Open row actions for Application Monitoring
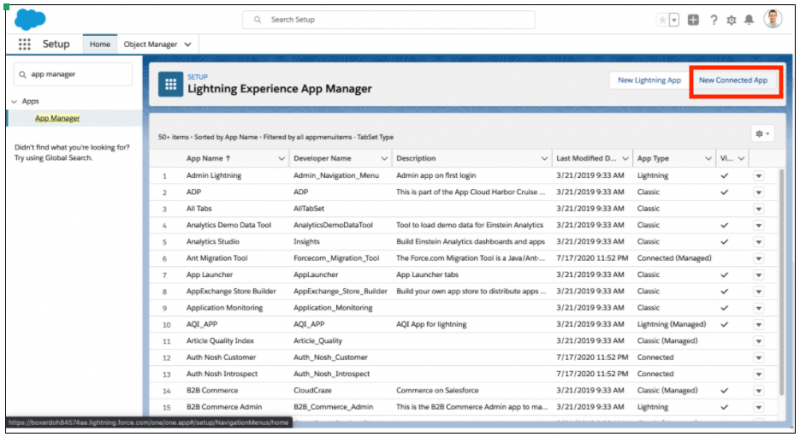This screenshot has height=437, width=800. 759,308
